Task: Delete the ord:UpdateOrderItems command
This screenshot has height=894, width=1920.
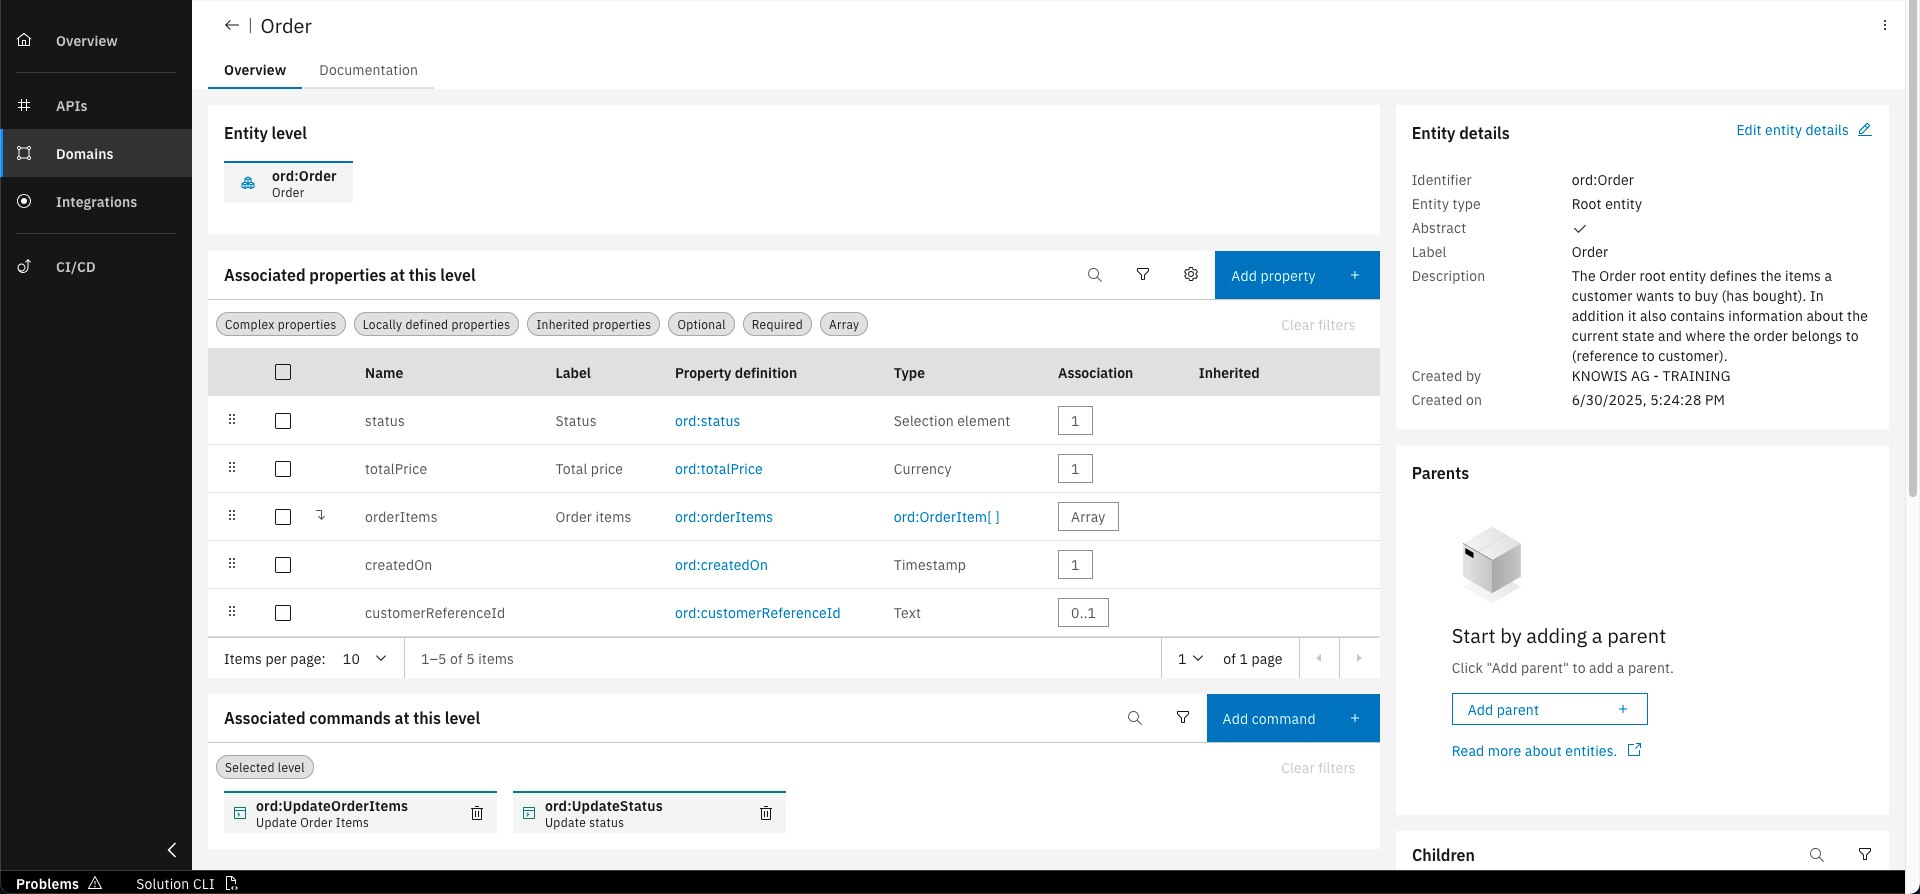Action: (x=477, y=813)
